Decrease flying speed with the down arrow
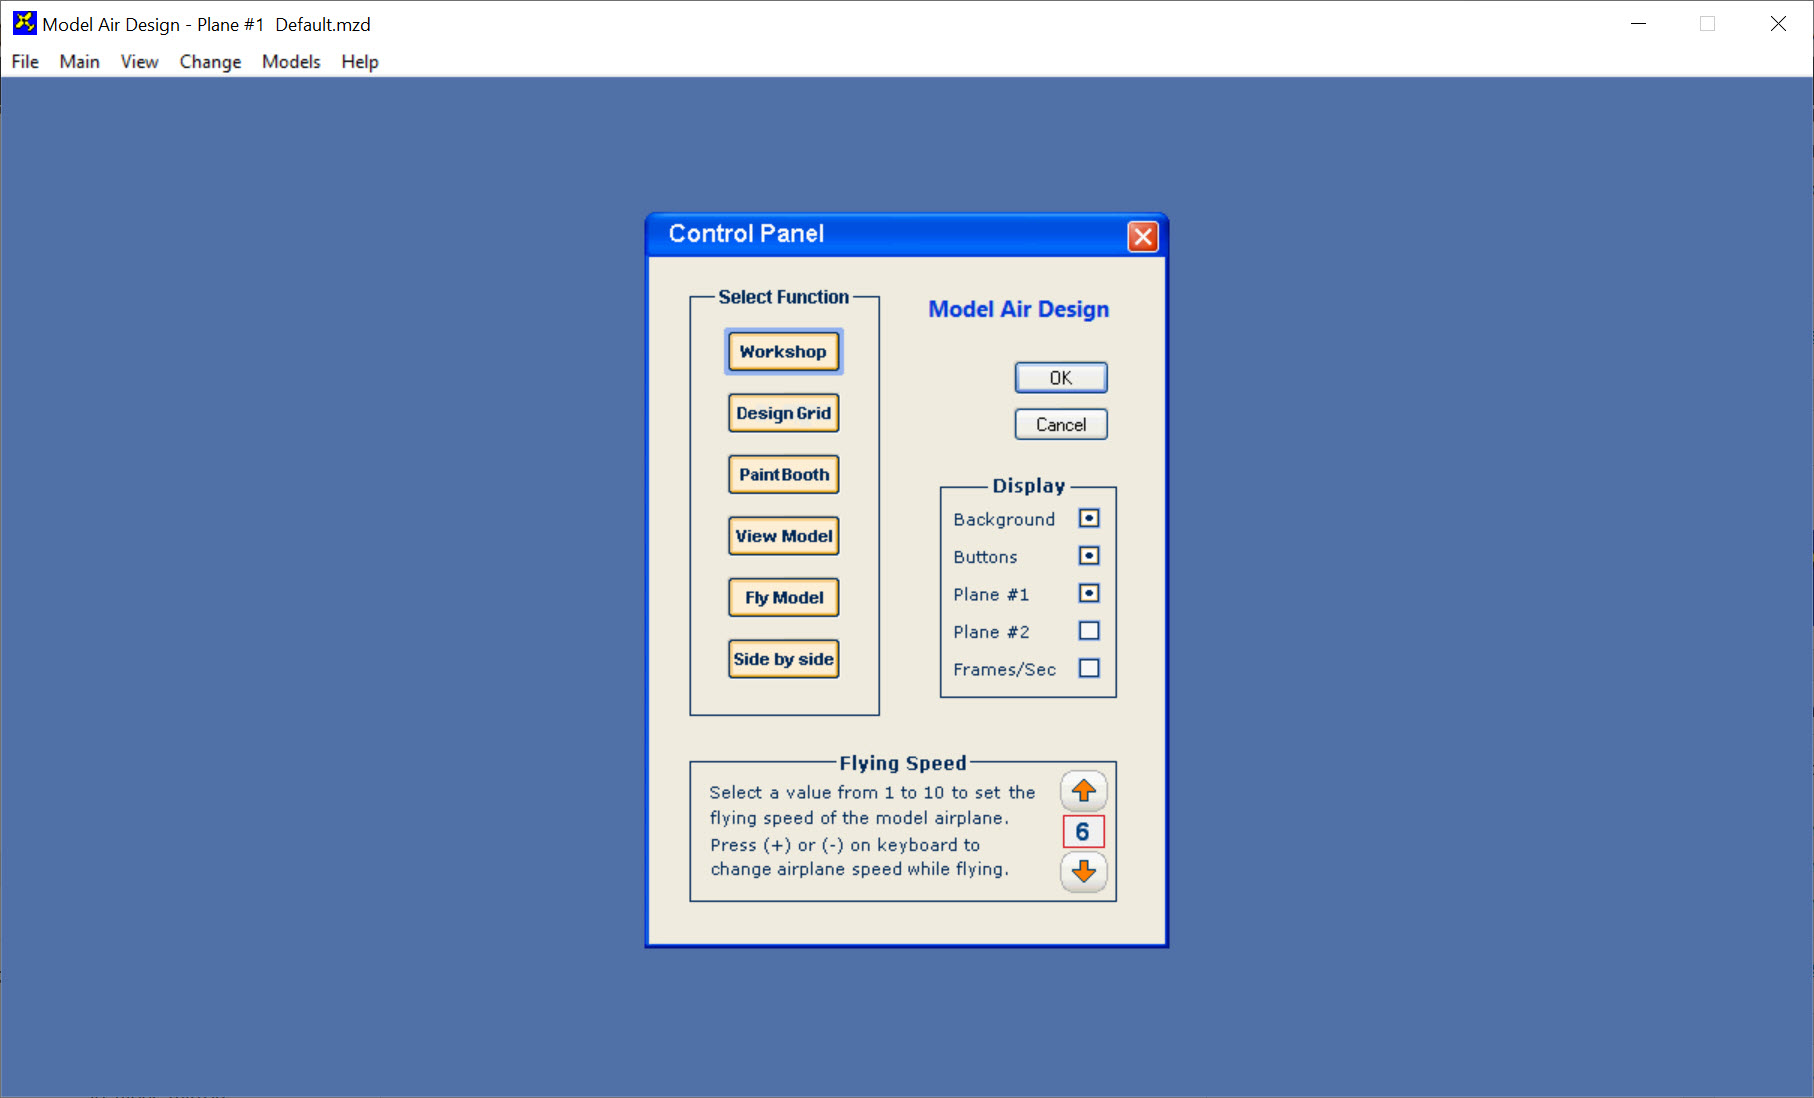The image size is (1814, 1098). point(1083,872)
